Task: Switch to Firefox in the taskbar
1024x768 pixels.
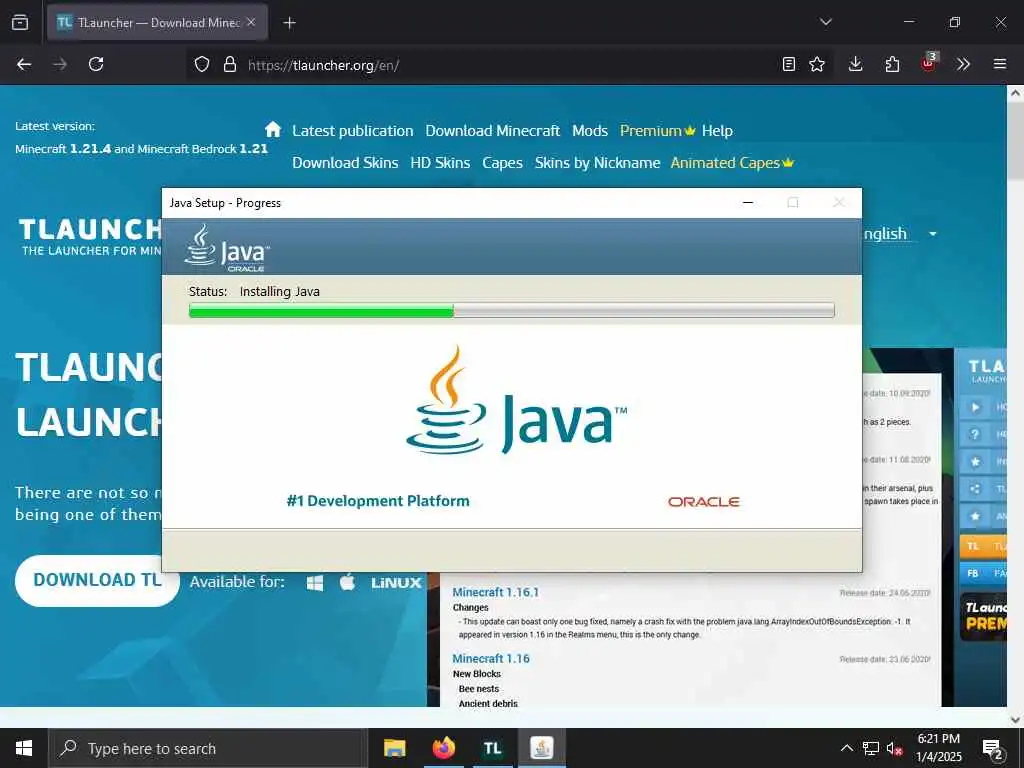Action: coord(443,748)
